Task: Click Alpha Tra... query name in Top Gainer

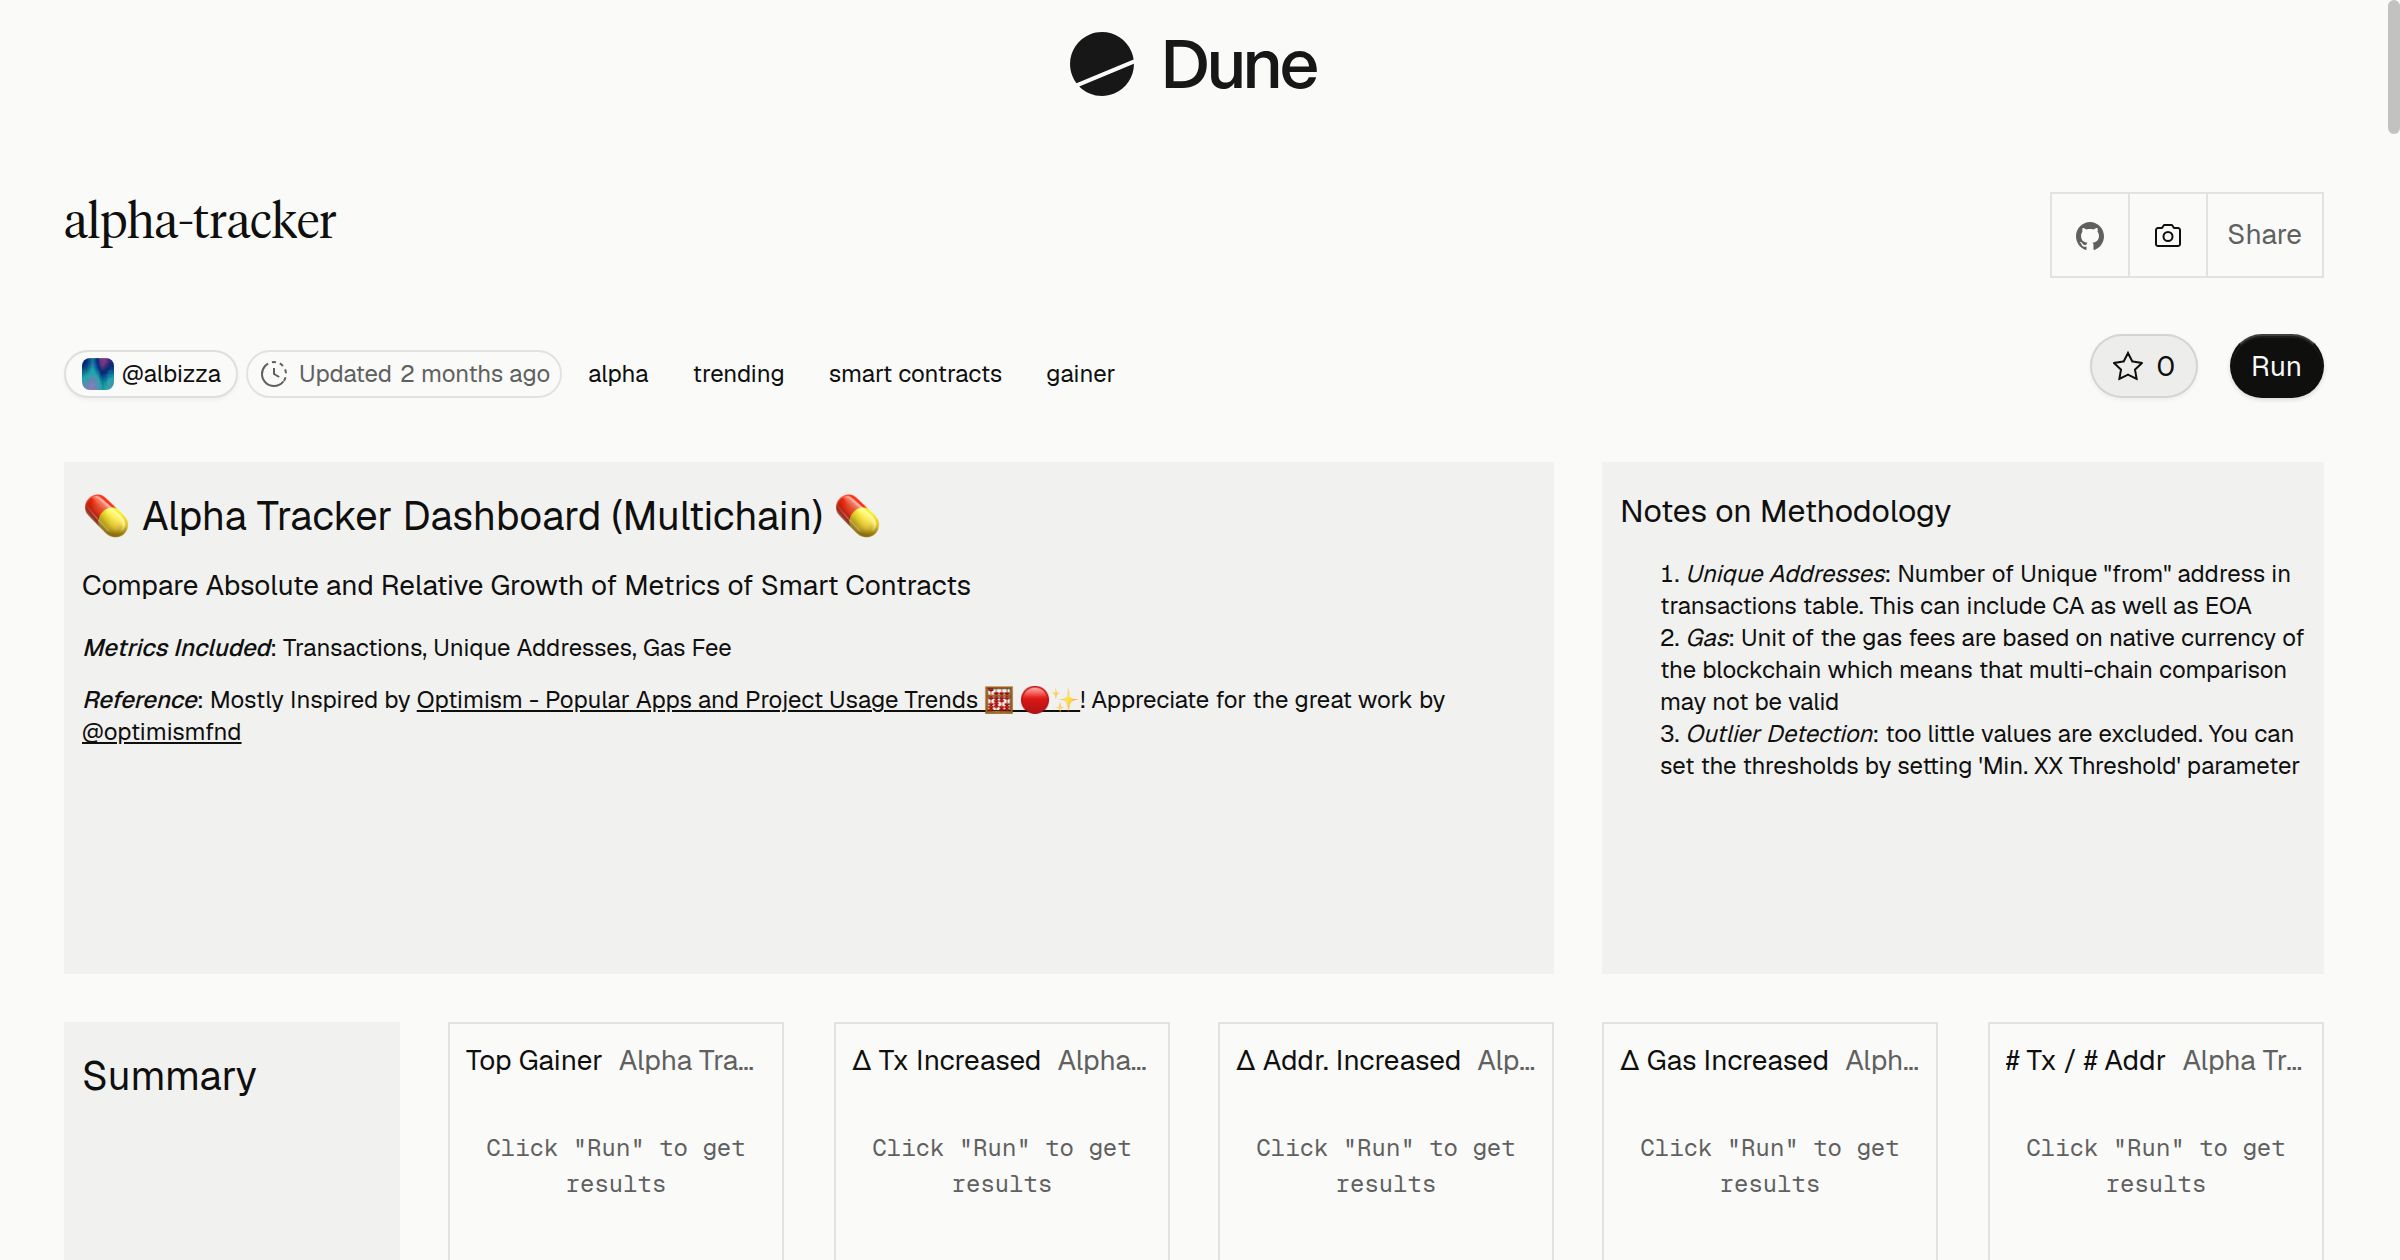Action: (686, 1060)
